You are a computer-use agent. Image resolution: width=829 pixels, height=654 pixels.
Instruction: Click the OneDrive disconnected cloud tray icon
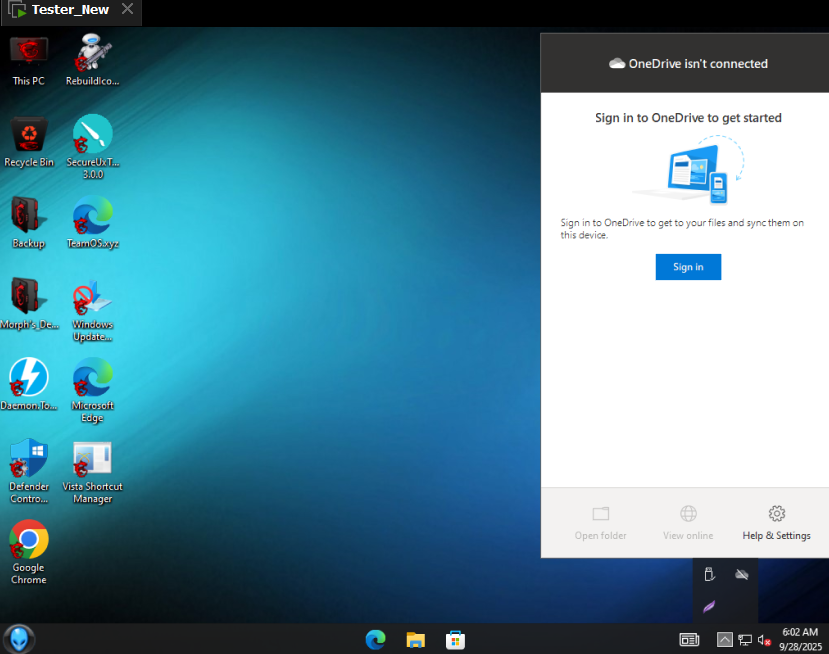pos(741,574)
